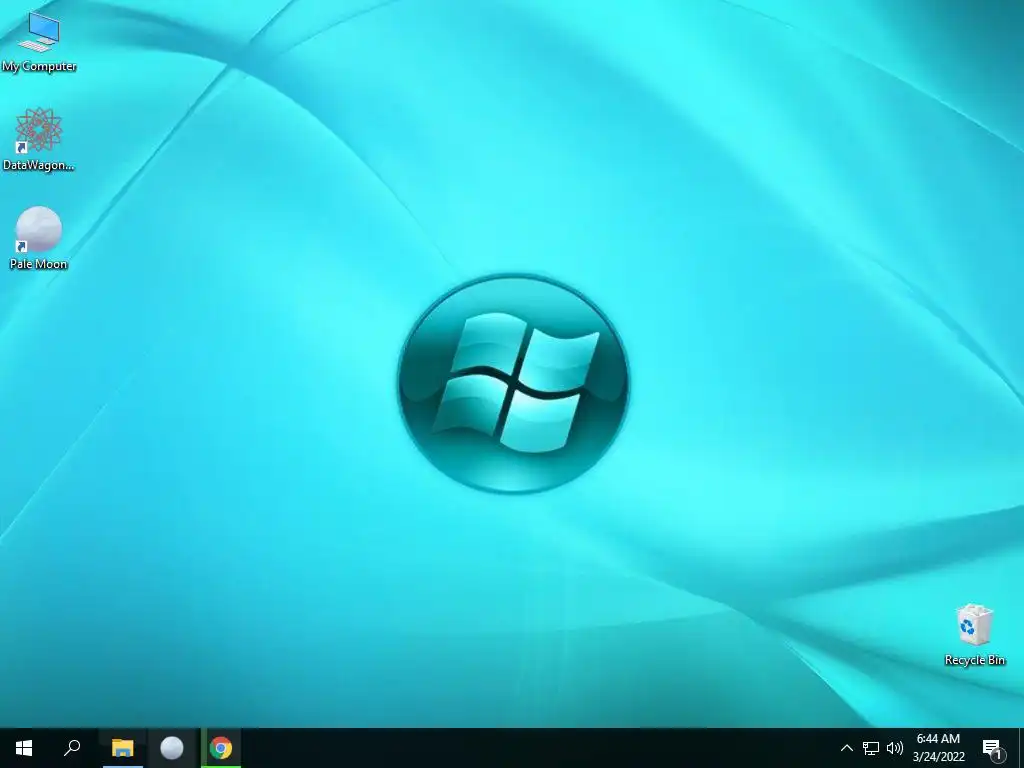Switch to Google Chrome on taskbar

click(x=221, y=748)
